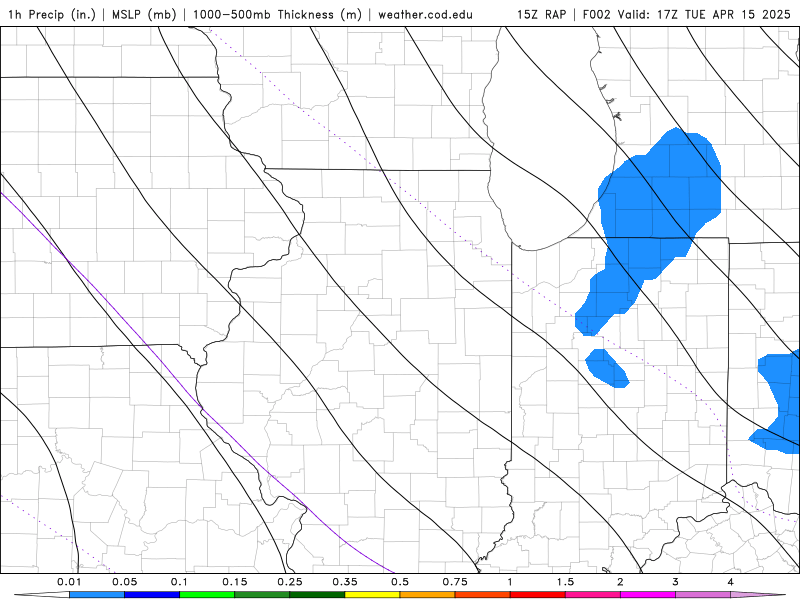Click the legend value 2
Screen dimensions: 800x600
620,582
